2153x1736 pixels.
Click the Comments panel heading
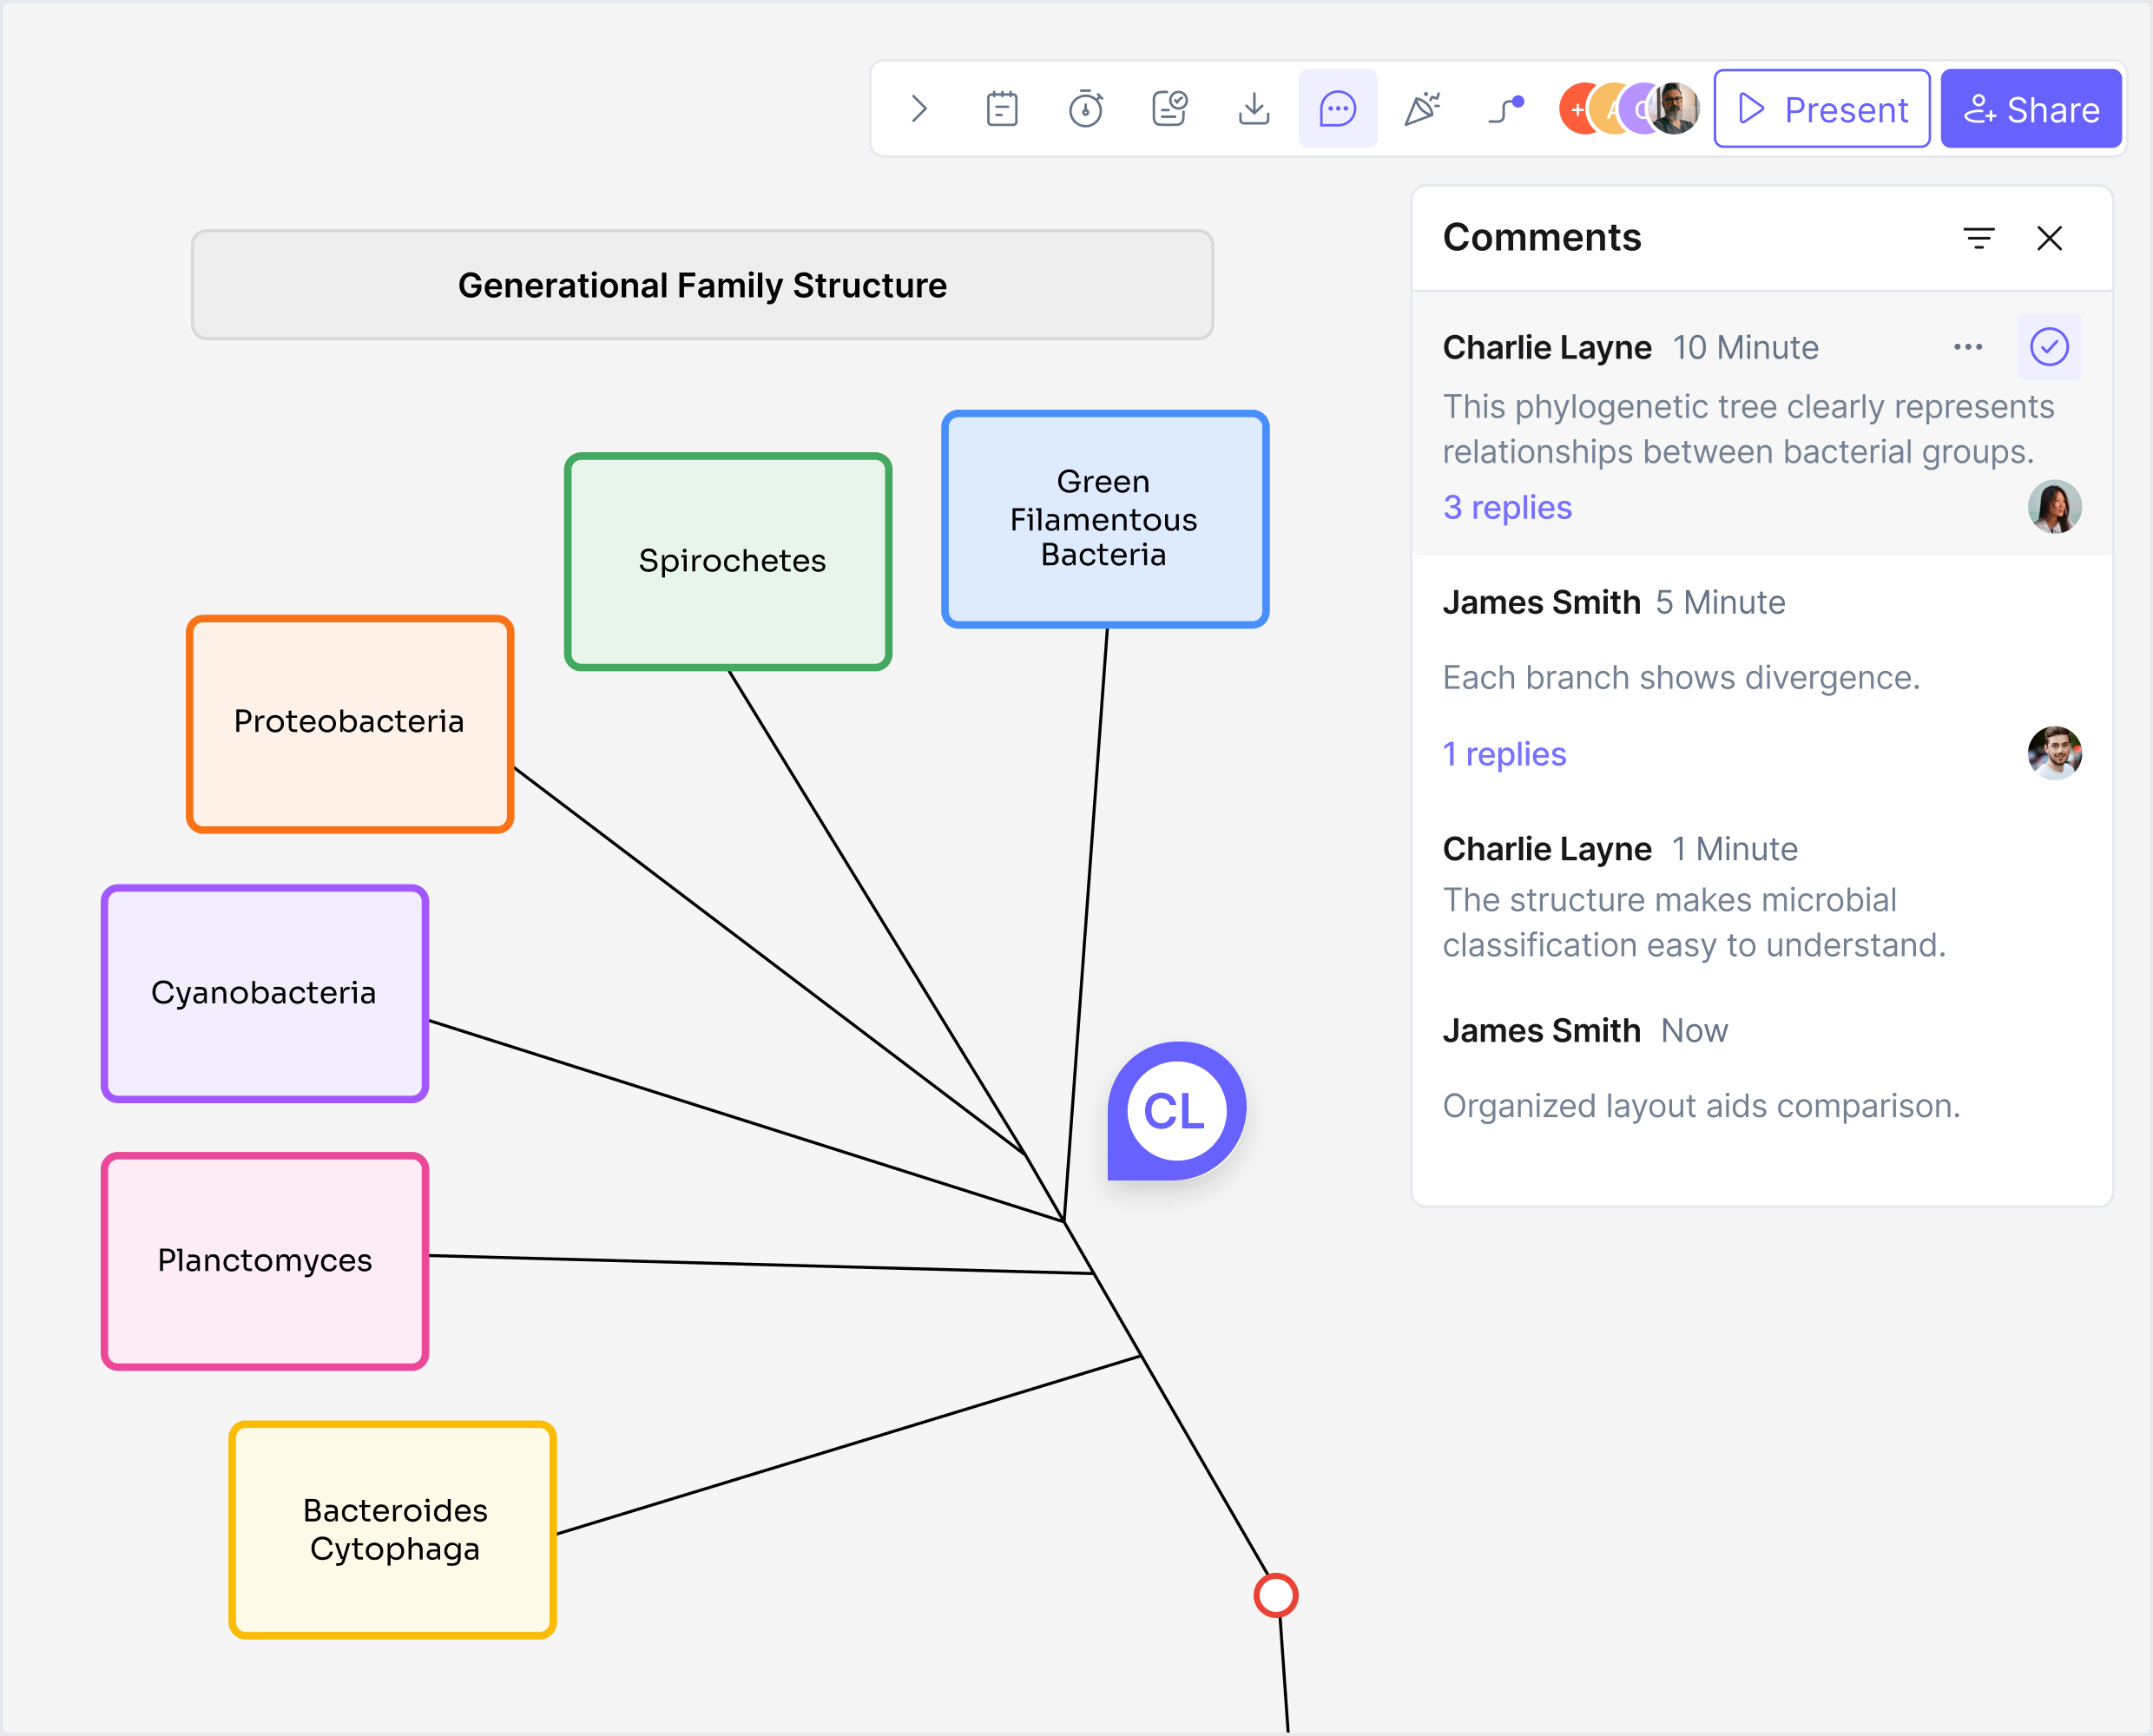pos(1542,238)
